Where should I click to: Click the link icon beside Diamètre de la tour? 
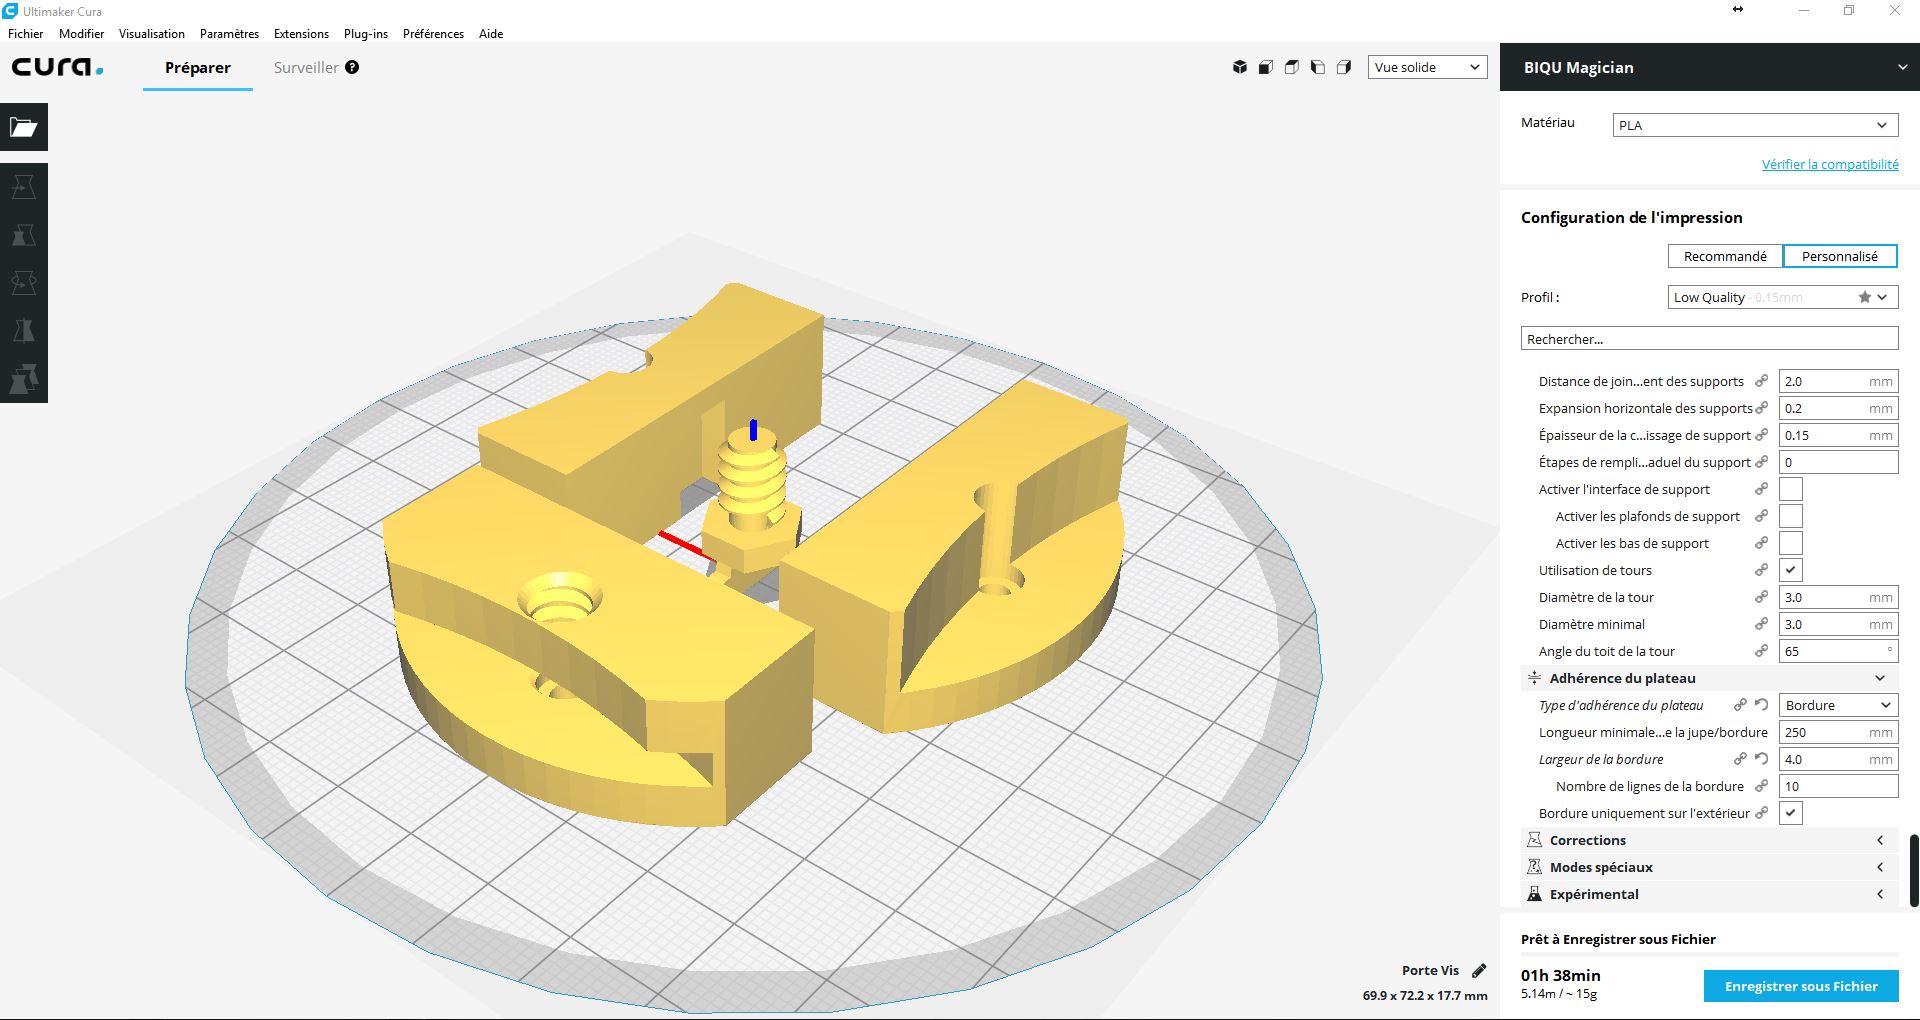[1762, 597]
